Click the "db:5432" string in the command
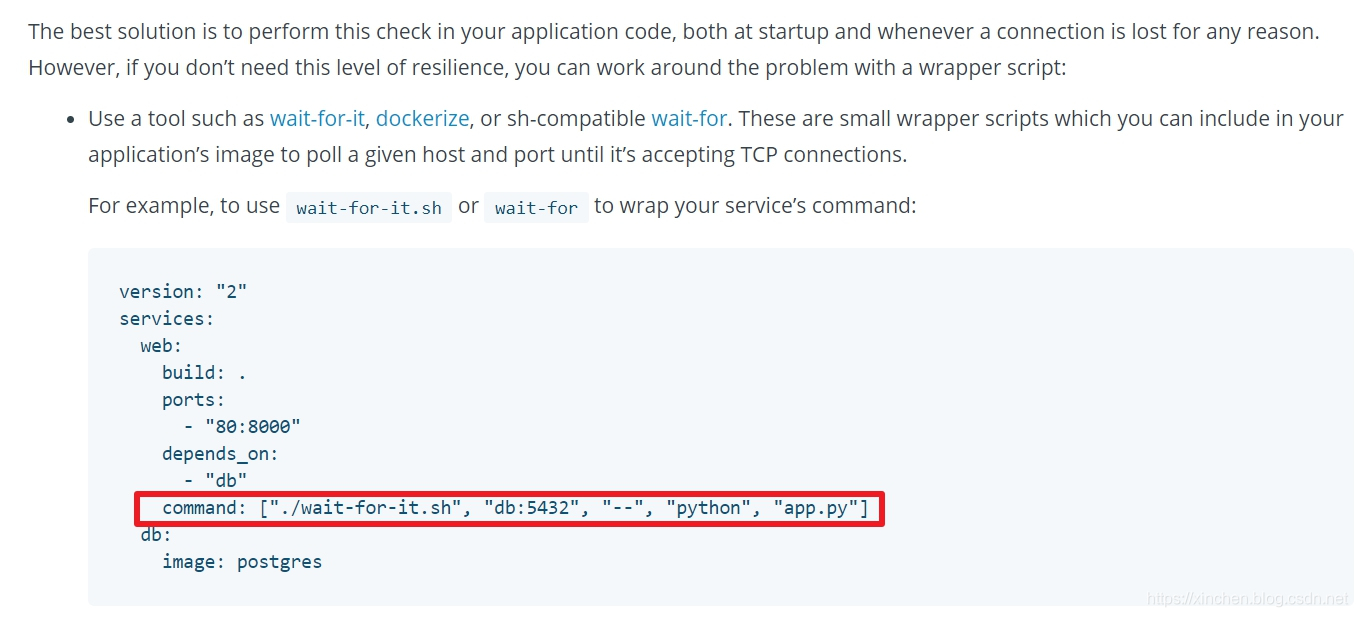Image resolution: width=1358 pixels, height=617 pixels. pyautogui.click(x=532, y=508)
